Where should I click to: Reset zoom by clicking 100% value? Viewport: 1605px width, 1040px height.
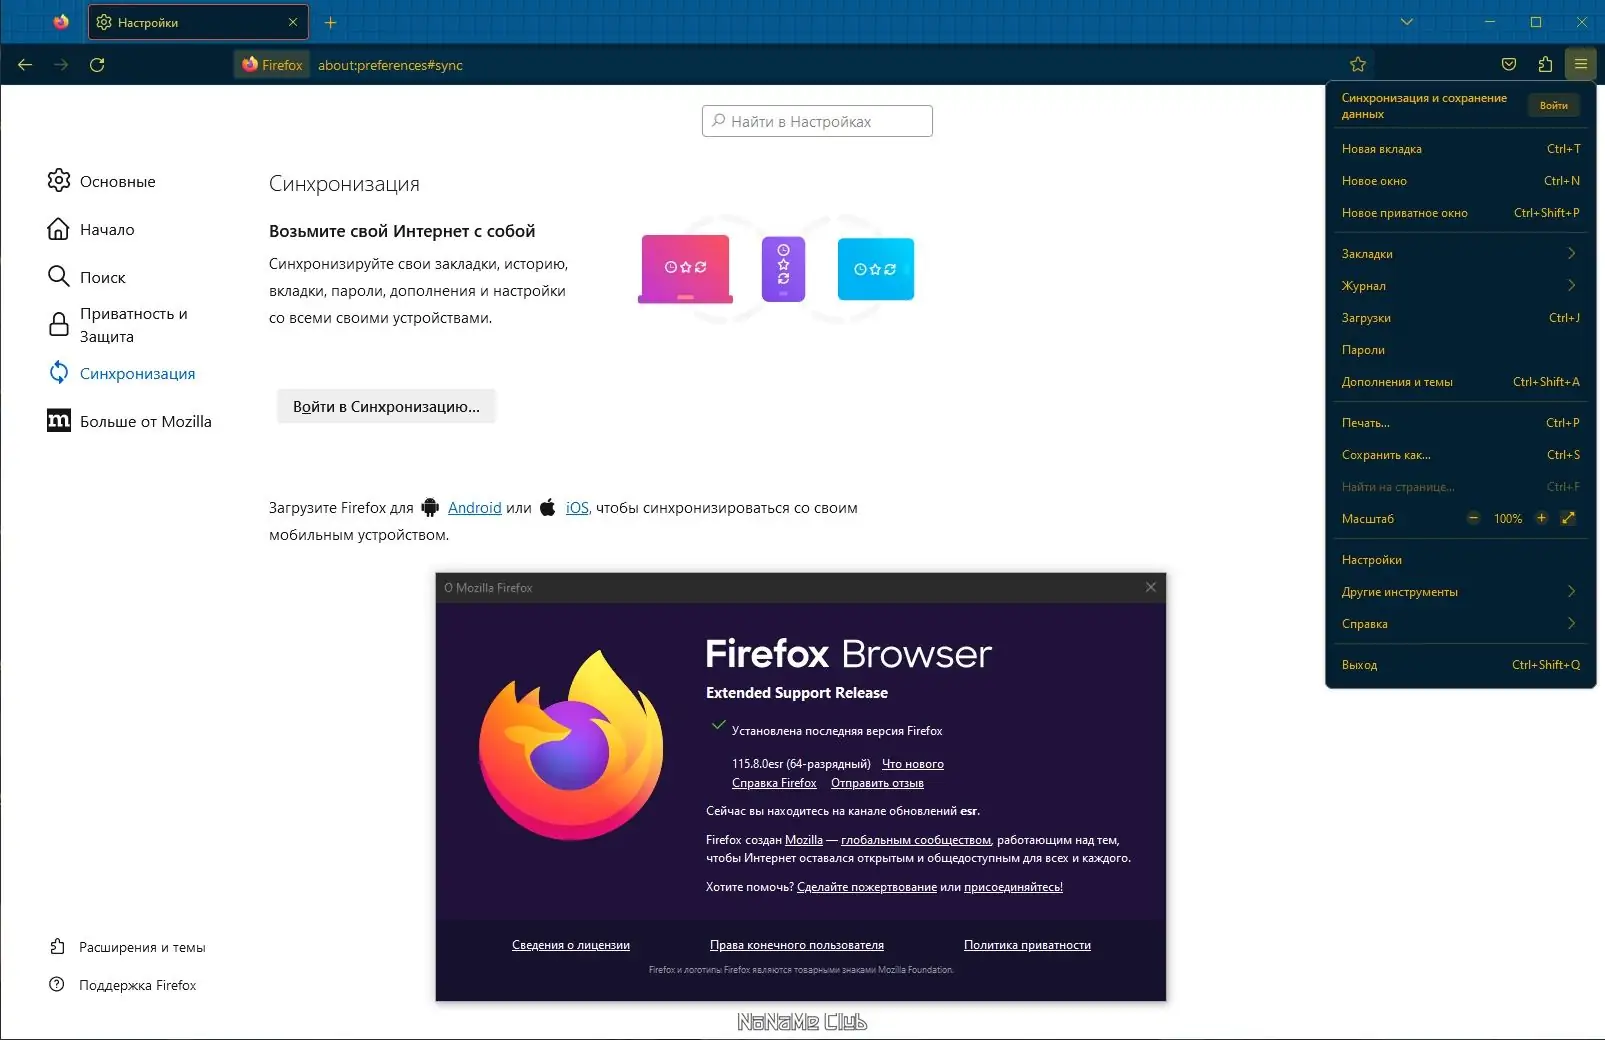click(1508, 518)
